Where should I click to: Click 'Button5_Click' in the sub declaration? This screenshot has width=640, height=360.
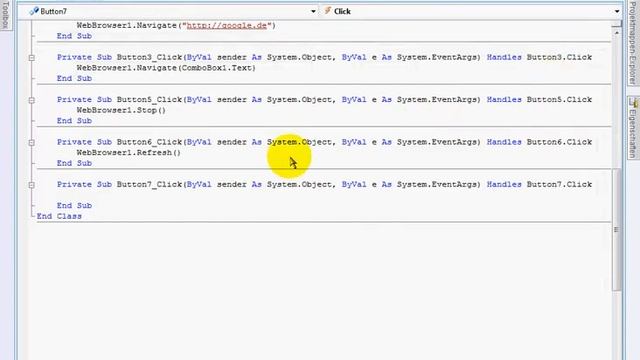[x=149, y=100]
